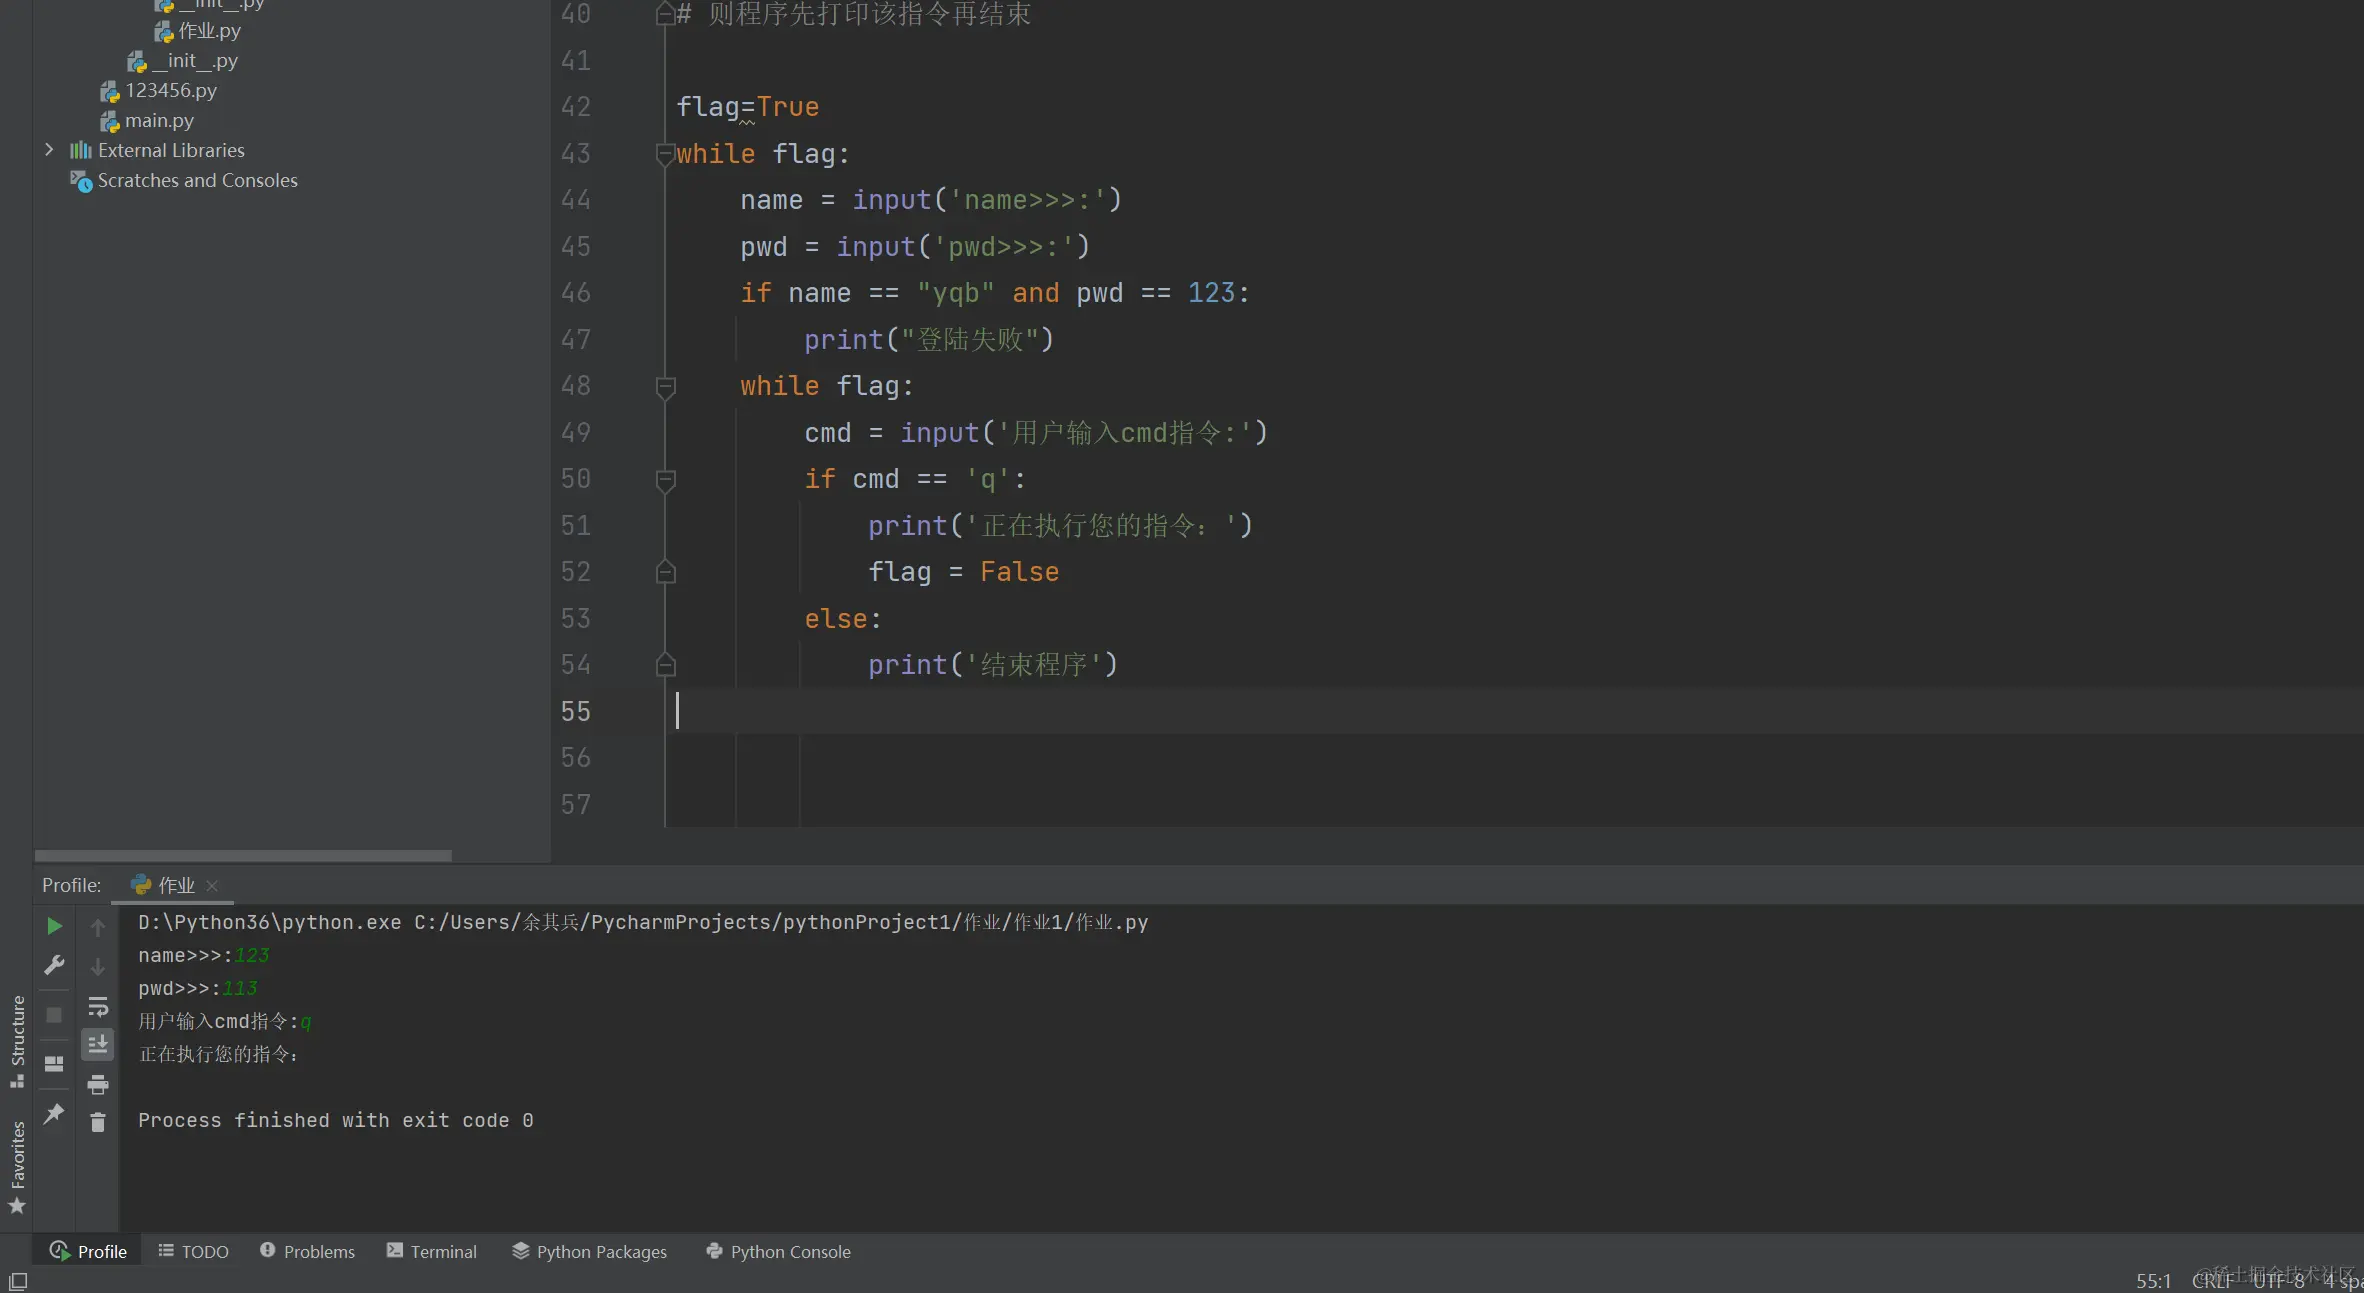2364x1293 pixels.
Task: Switch to the Python Console tab
Action: click(x=778, y=1251)
